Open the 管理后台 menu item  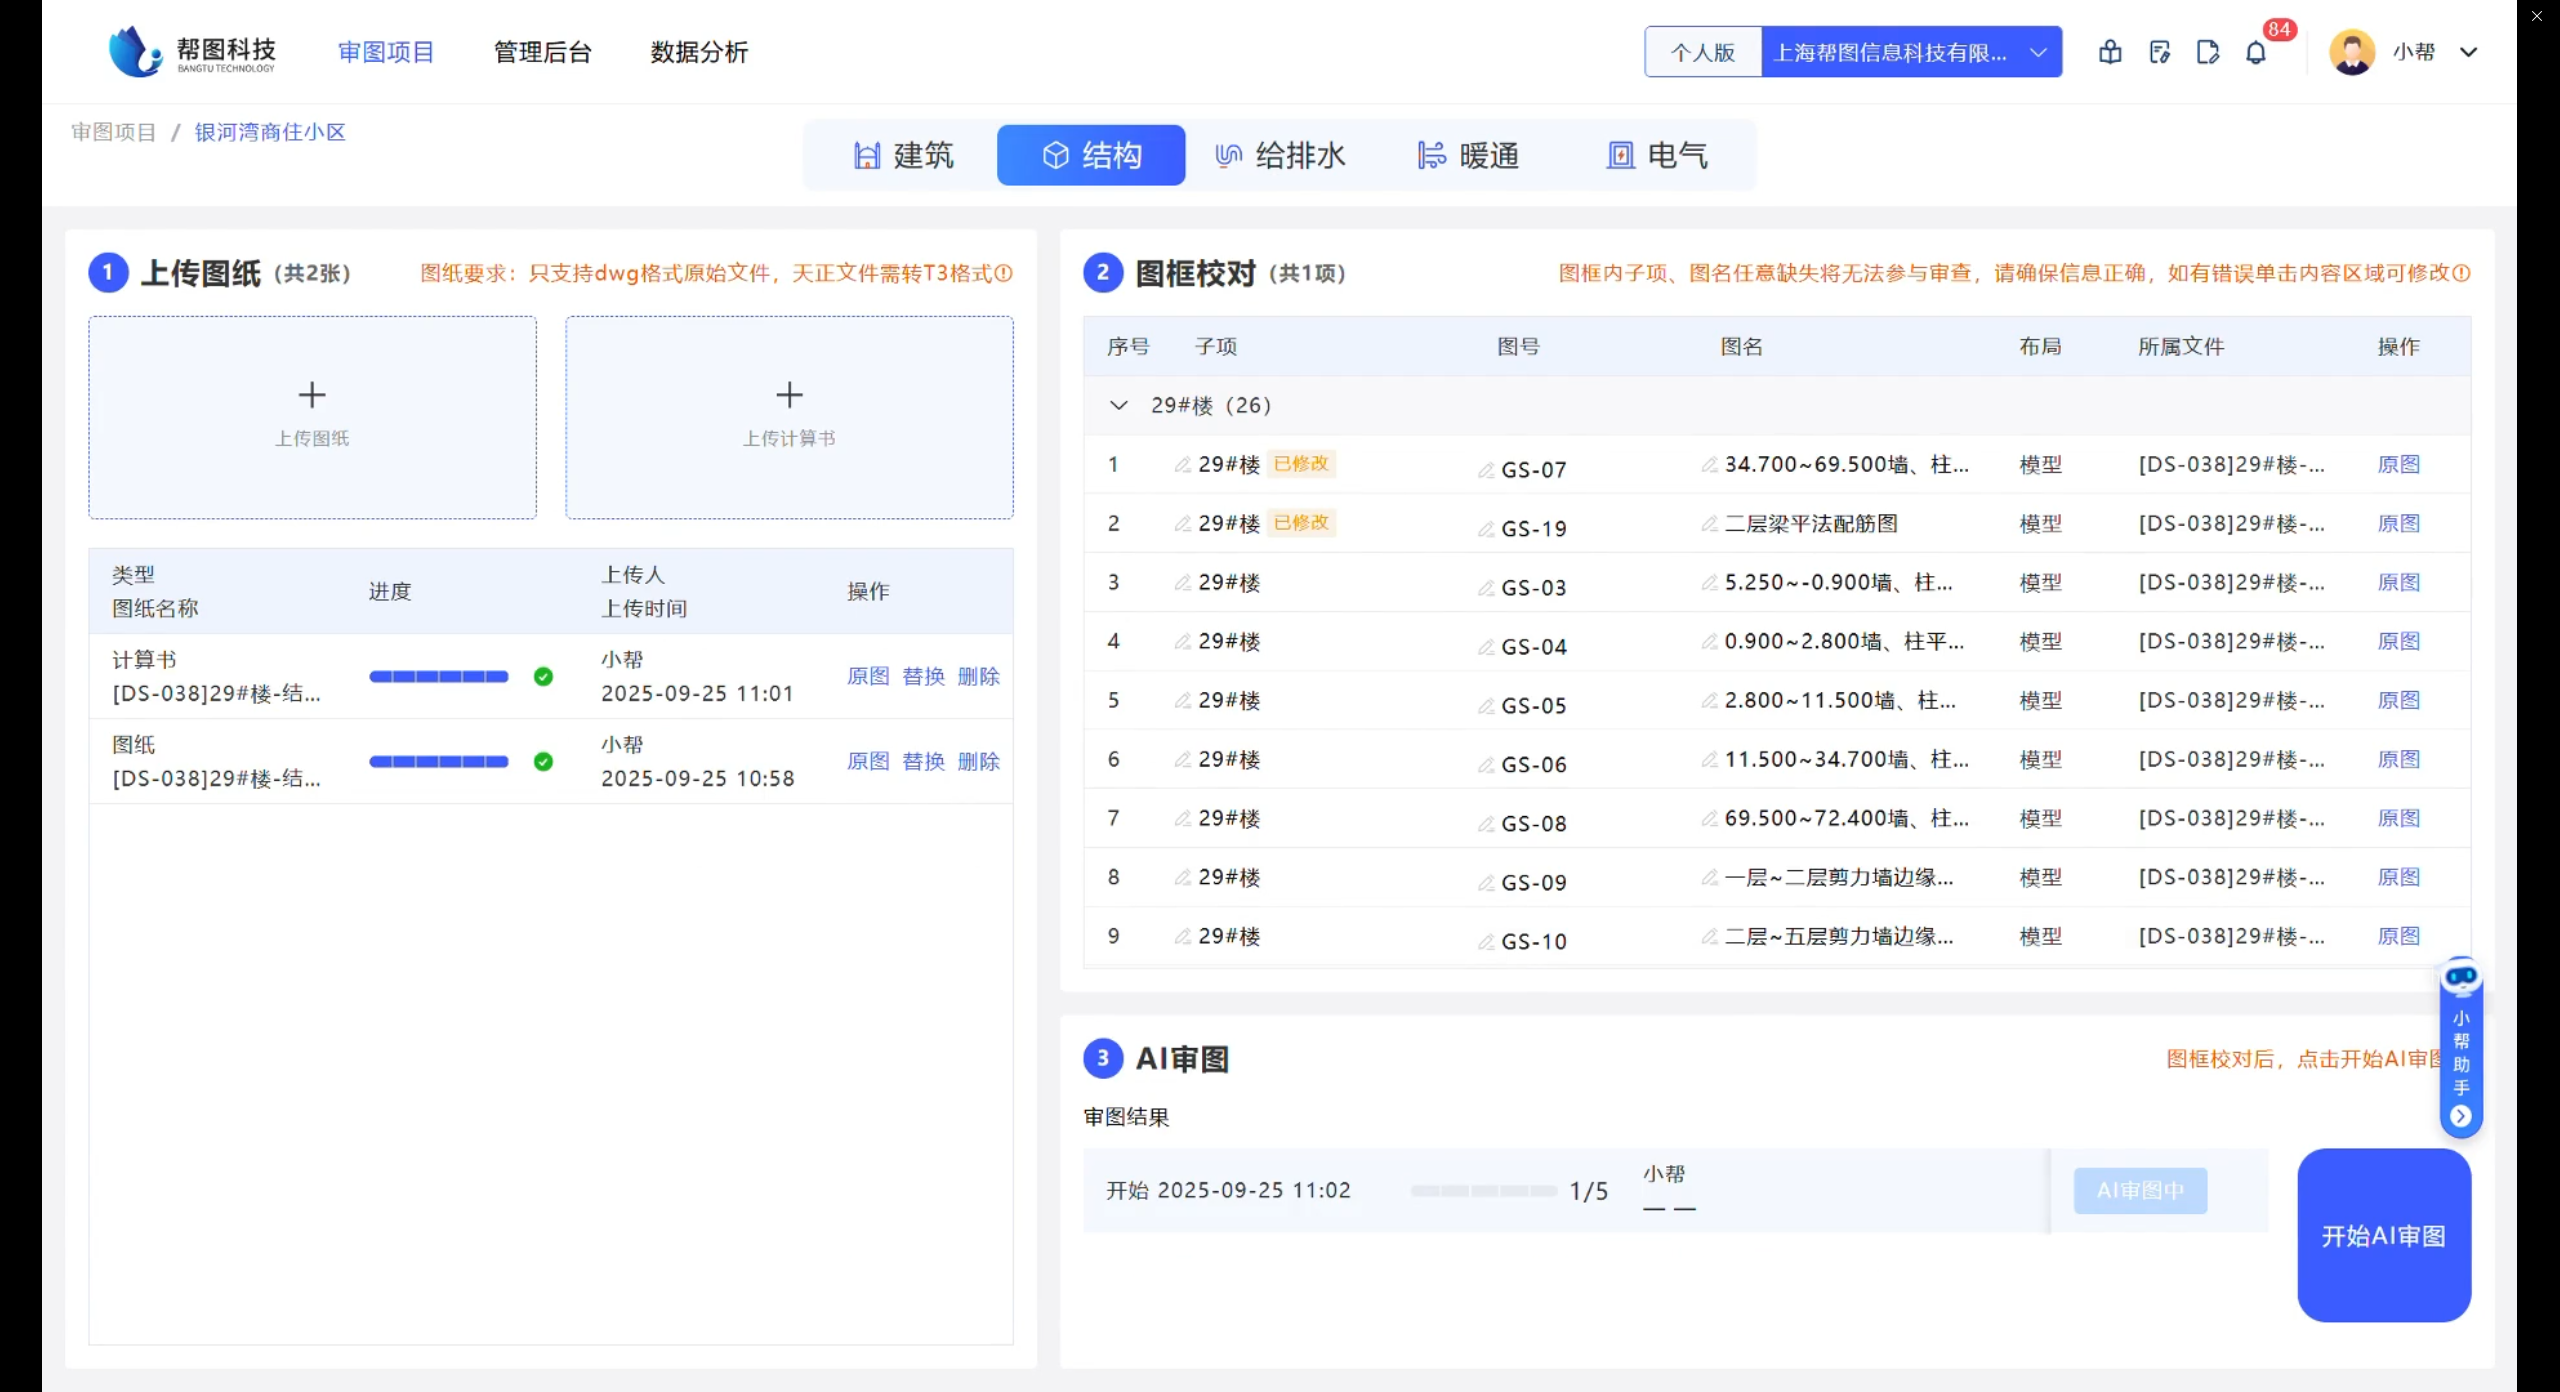click(543, 53)
